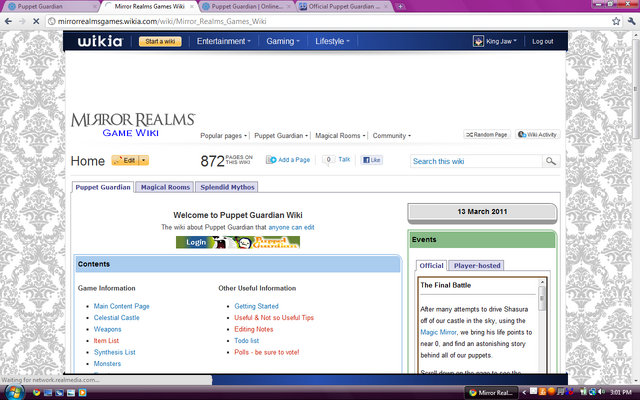
Task: Click media player quick launch icon
Action: click(x=82, y=393)
